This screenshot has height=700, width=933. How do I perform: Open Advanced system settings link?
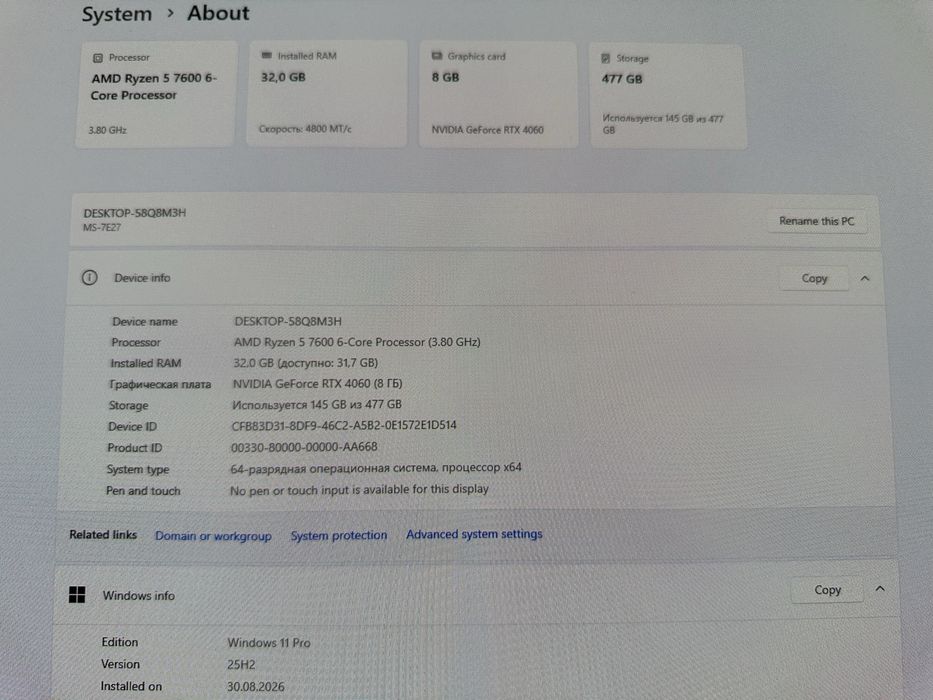[x=474, y=534]
